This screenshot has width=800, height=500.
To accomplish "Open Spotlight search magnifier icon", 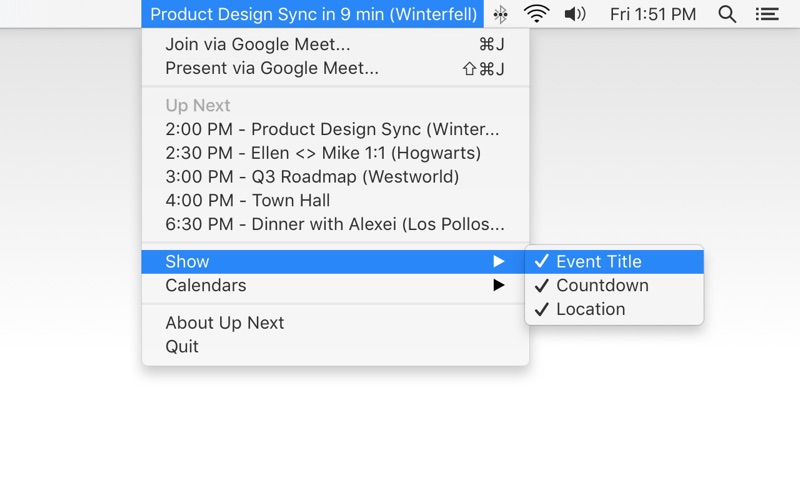I will (x=727, y=14).
